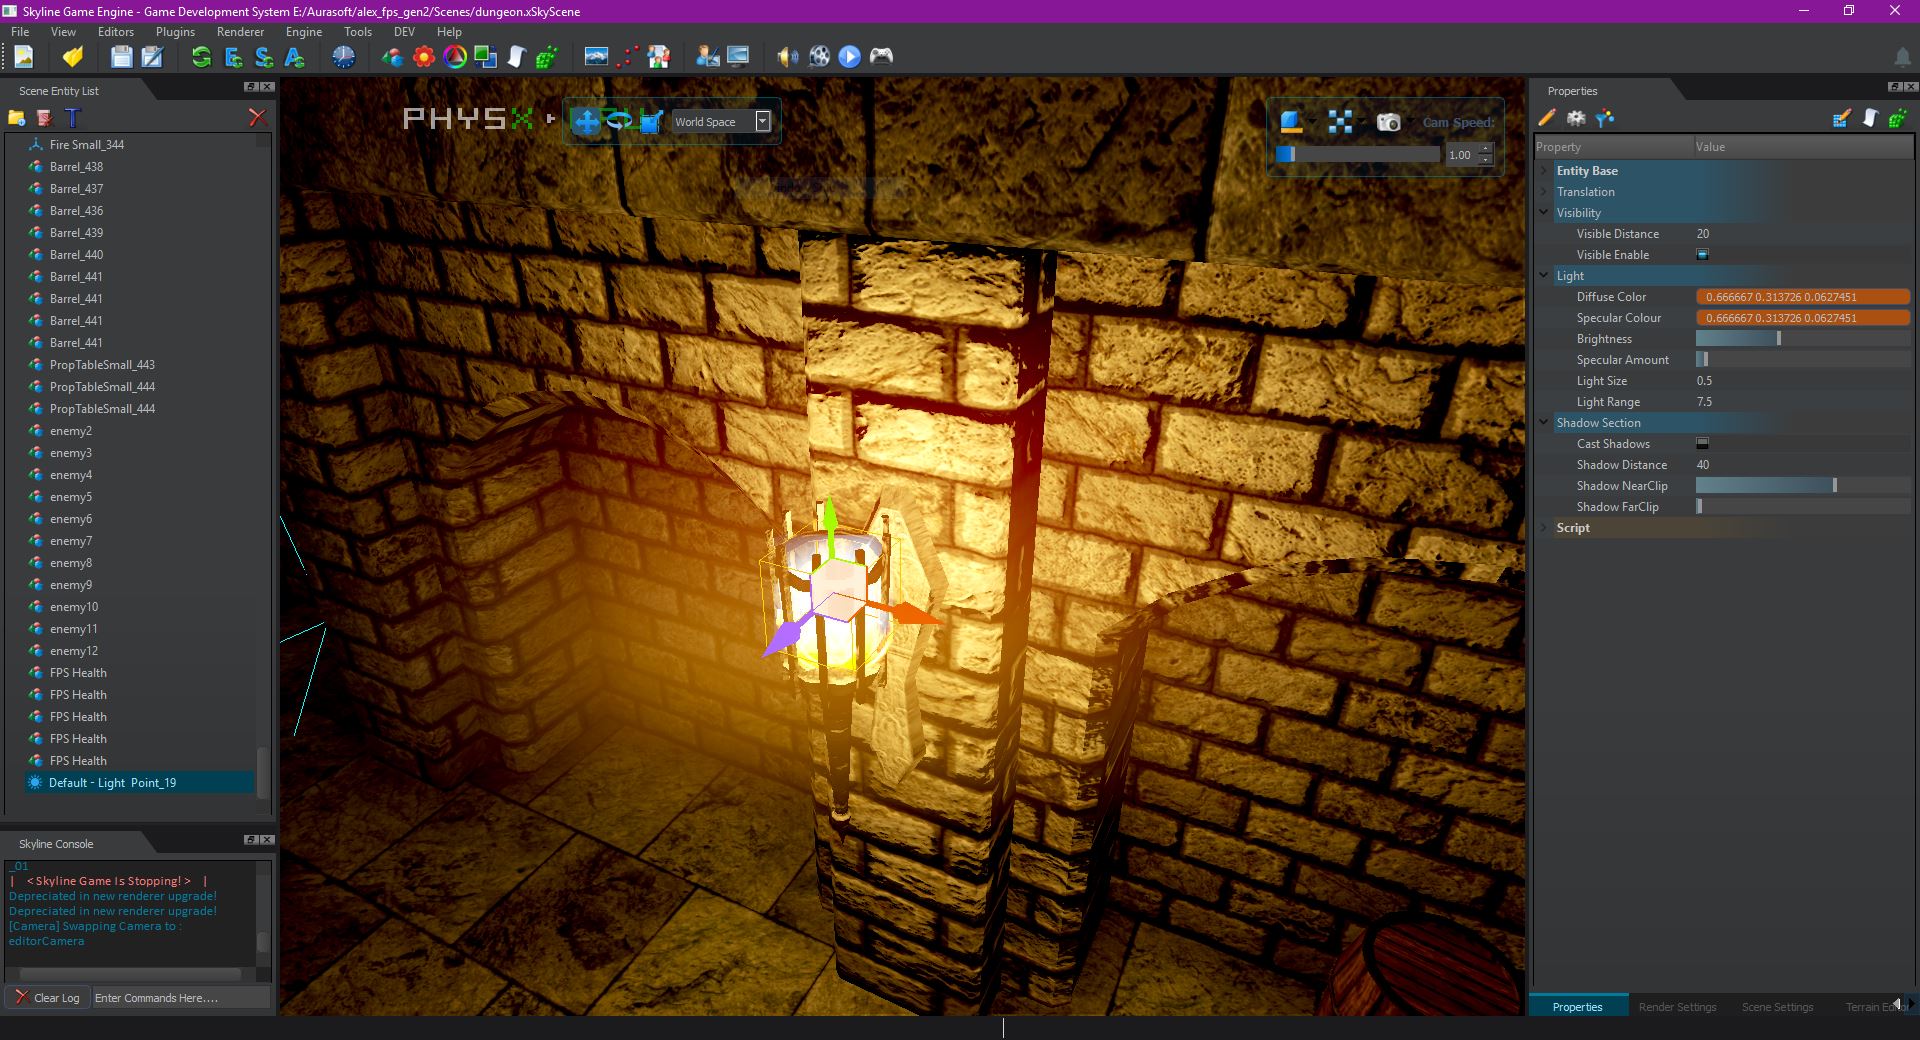This screenshot has width=1920, height=1040.
Task: Click the camera icon in viewport overlay
Action: click(1388, 122)
